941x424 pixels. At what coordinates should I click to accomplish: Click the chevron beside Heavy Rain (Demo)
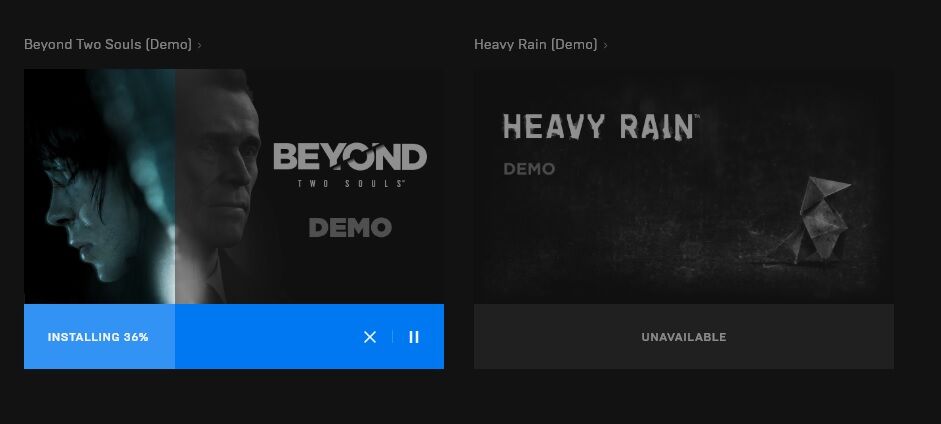(x=606, y=45)
